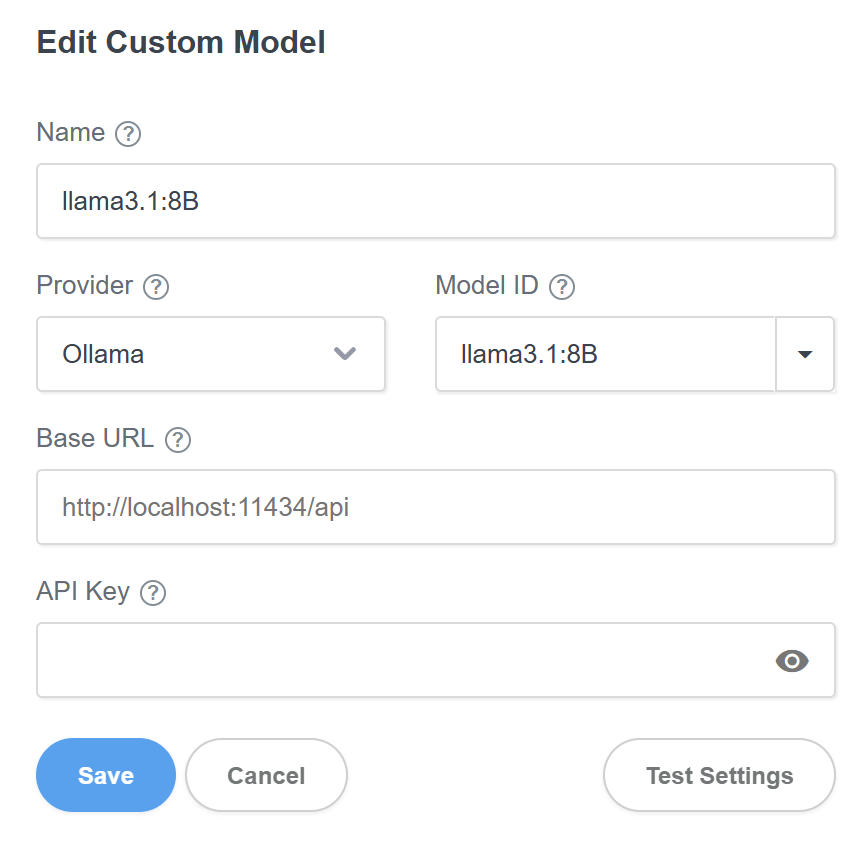Open the Provider help tooltip icon
Image resolution: width=866 pixels, height=845 pixels.
click(x=156, y=287)
